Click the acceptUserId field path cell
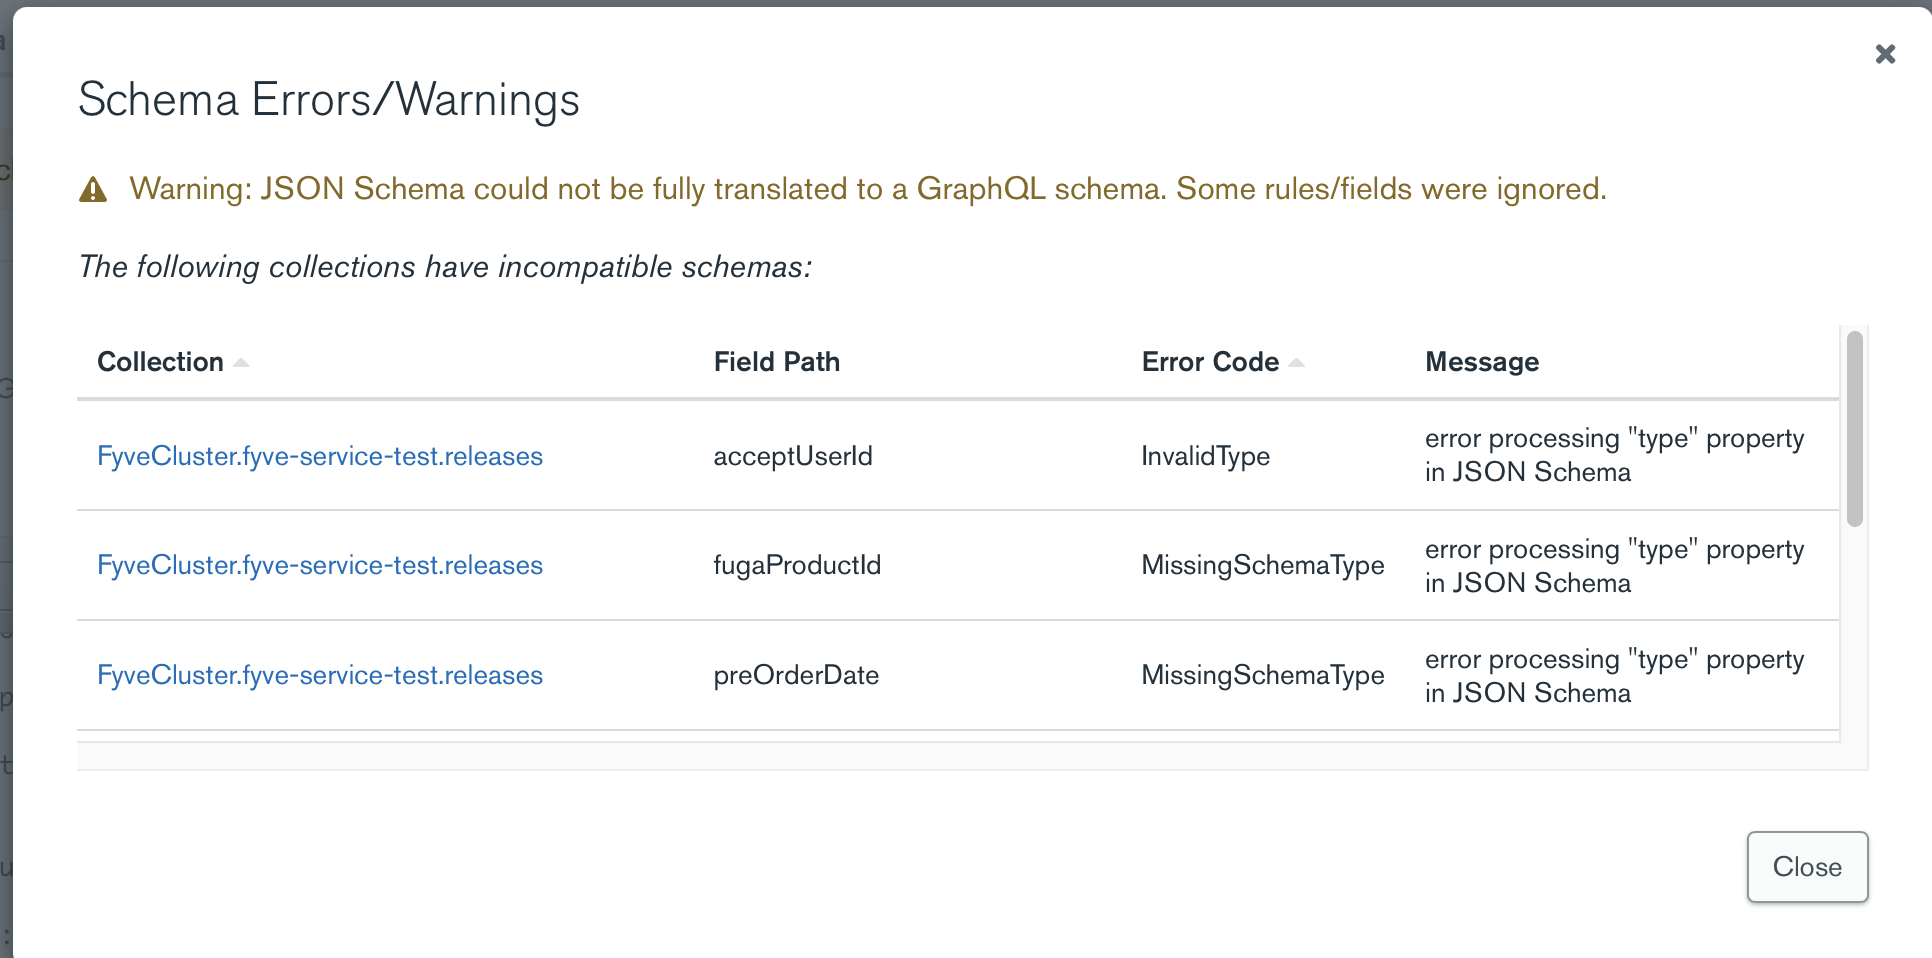The image size is (1932, 958). pyautogui.click(x=792, y=456)
